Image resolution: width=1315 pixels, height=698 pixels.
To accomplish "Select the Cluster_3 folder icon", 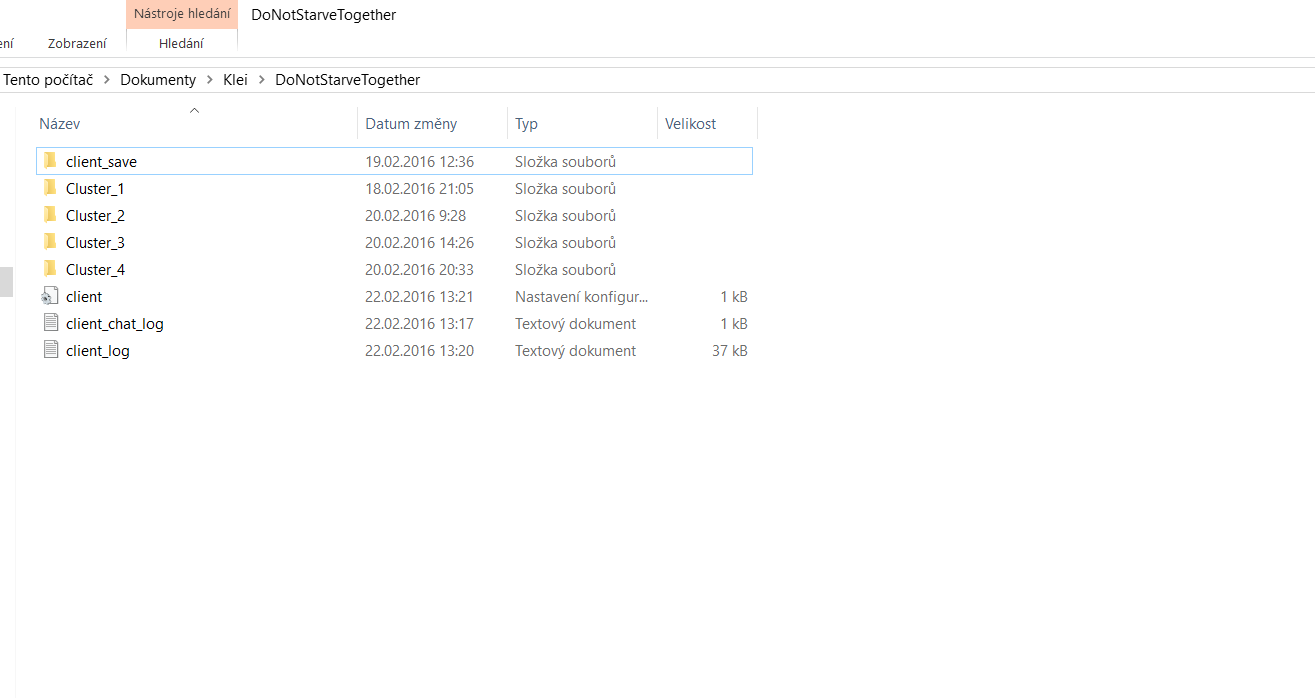I will point(50,242).
